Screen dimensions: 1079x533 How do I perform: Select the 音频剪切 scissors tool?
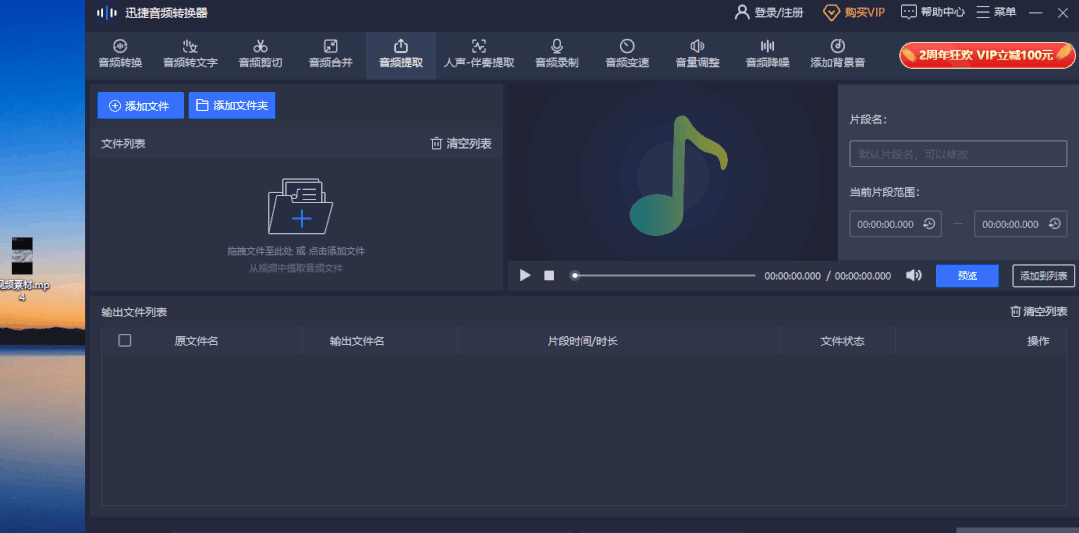[x=260, y=54]
